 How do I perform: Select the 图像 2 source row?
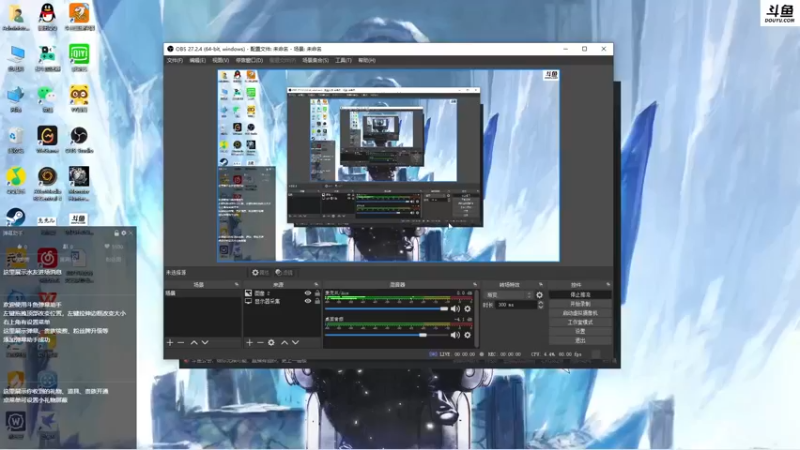(x=282, y=293)
